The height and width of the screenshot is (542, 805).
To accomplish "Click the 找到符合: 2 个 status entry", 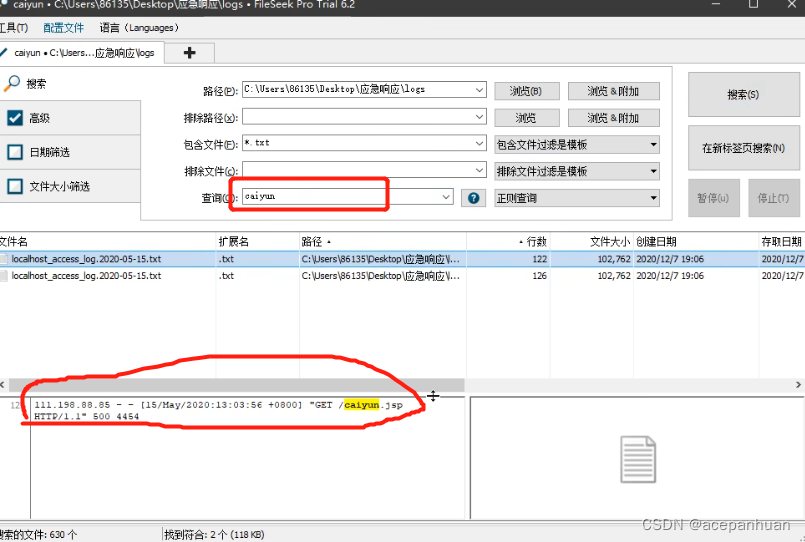I will pyautogui.click(x=214, y=535).
